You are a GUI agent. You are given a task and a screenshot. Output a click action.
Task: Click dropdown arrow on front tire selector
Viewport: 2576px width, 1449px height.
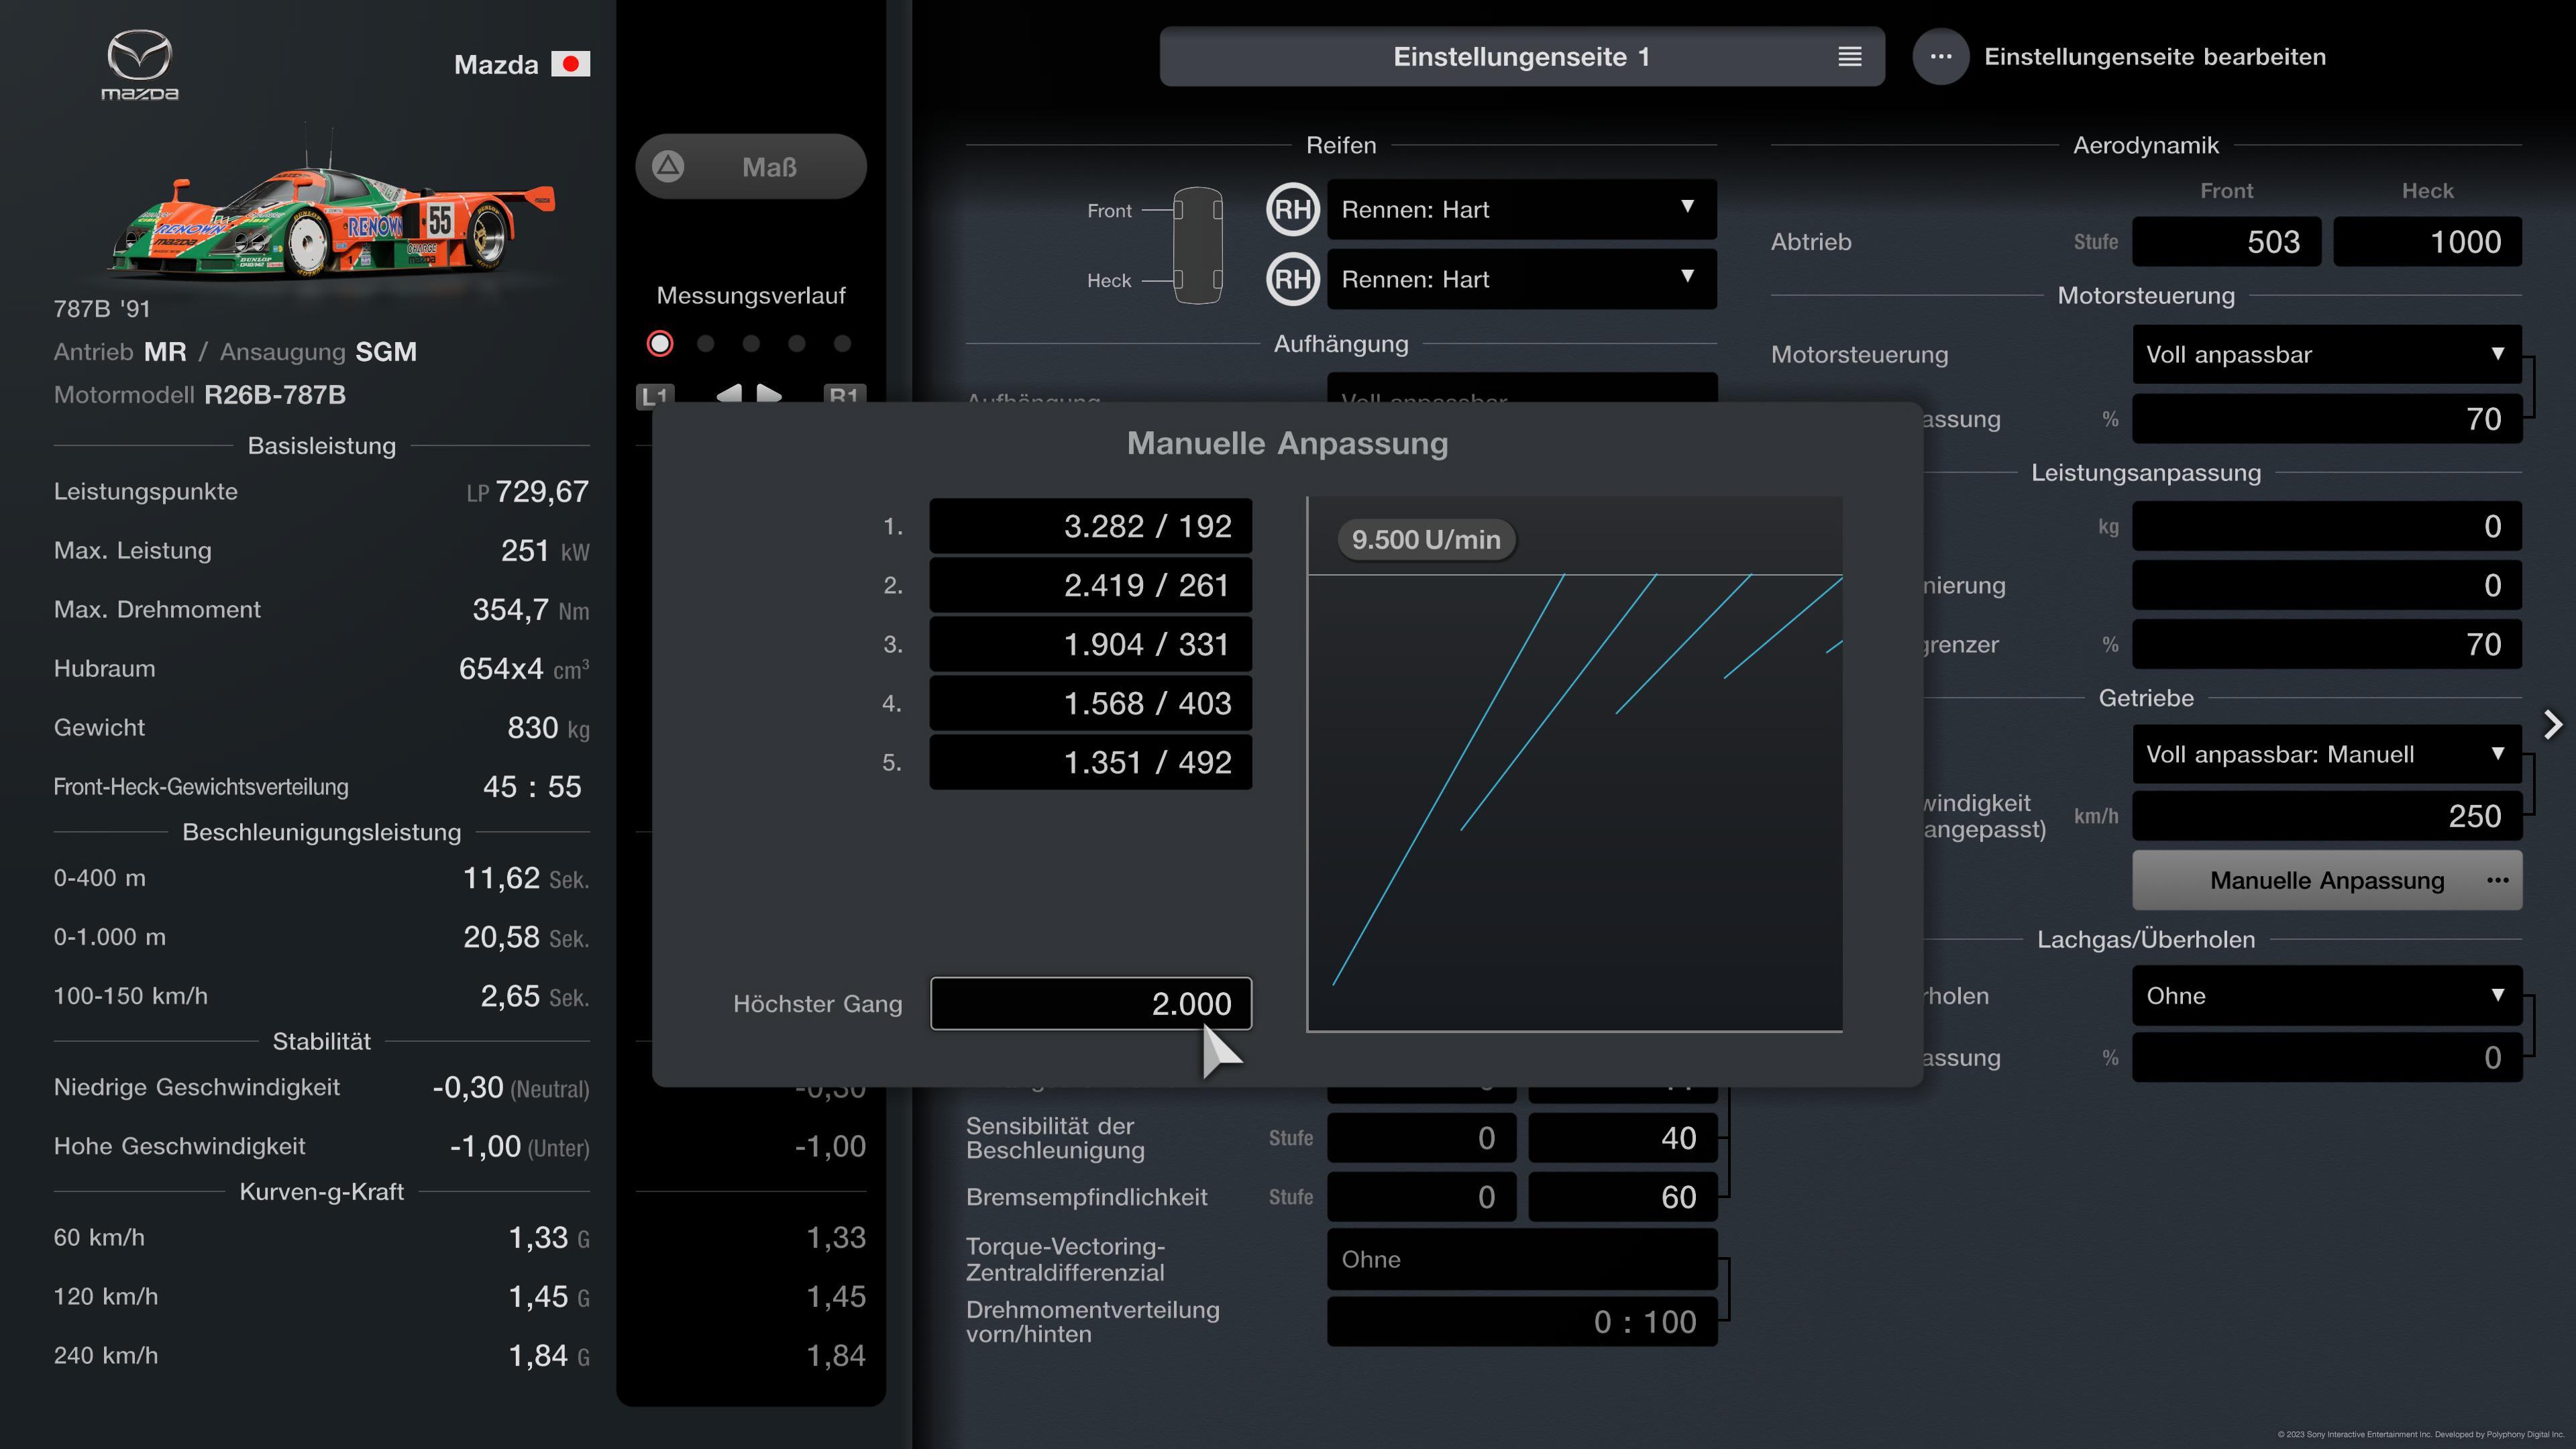tap(1688, 207)
